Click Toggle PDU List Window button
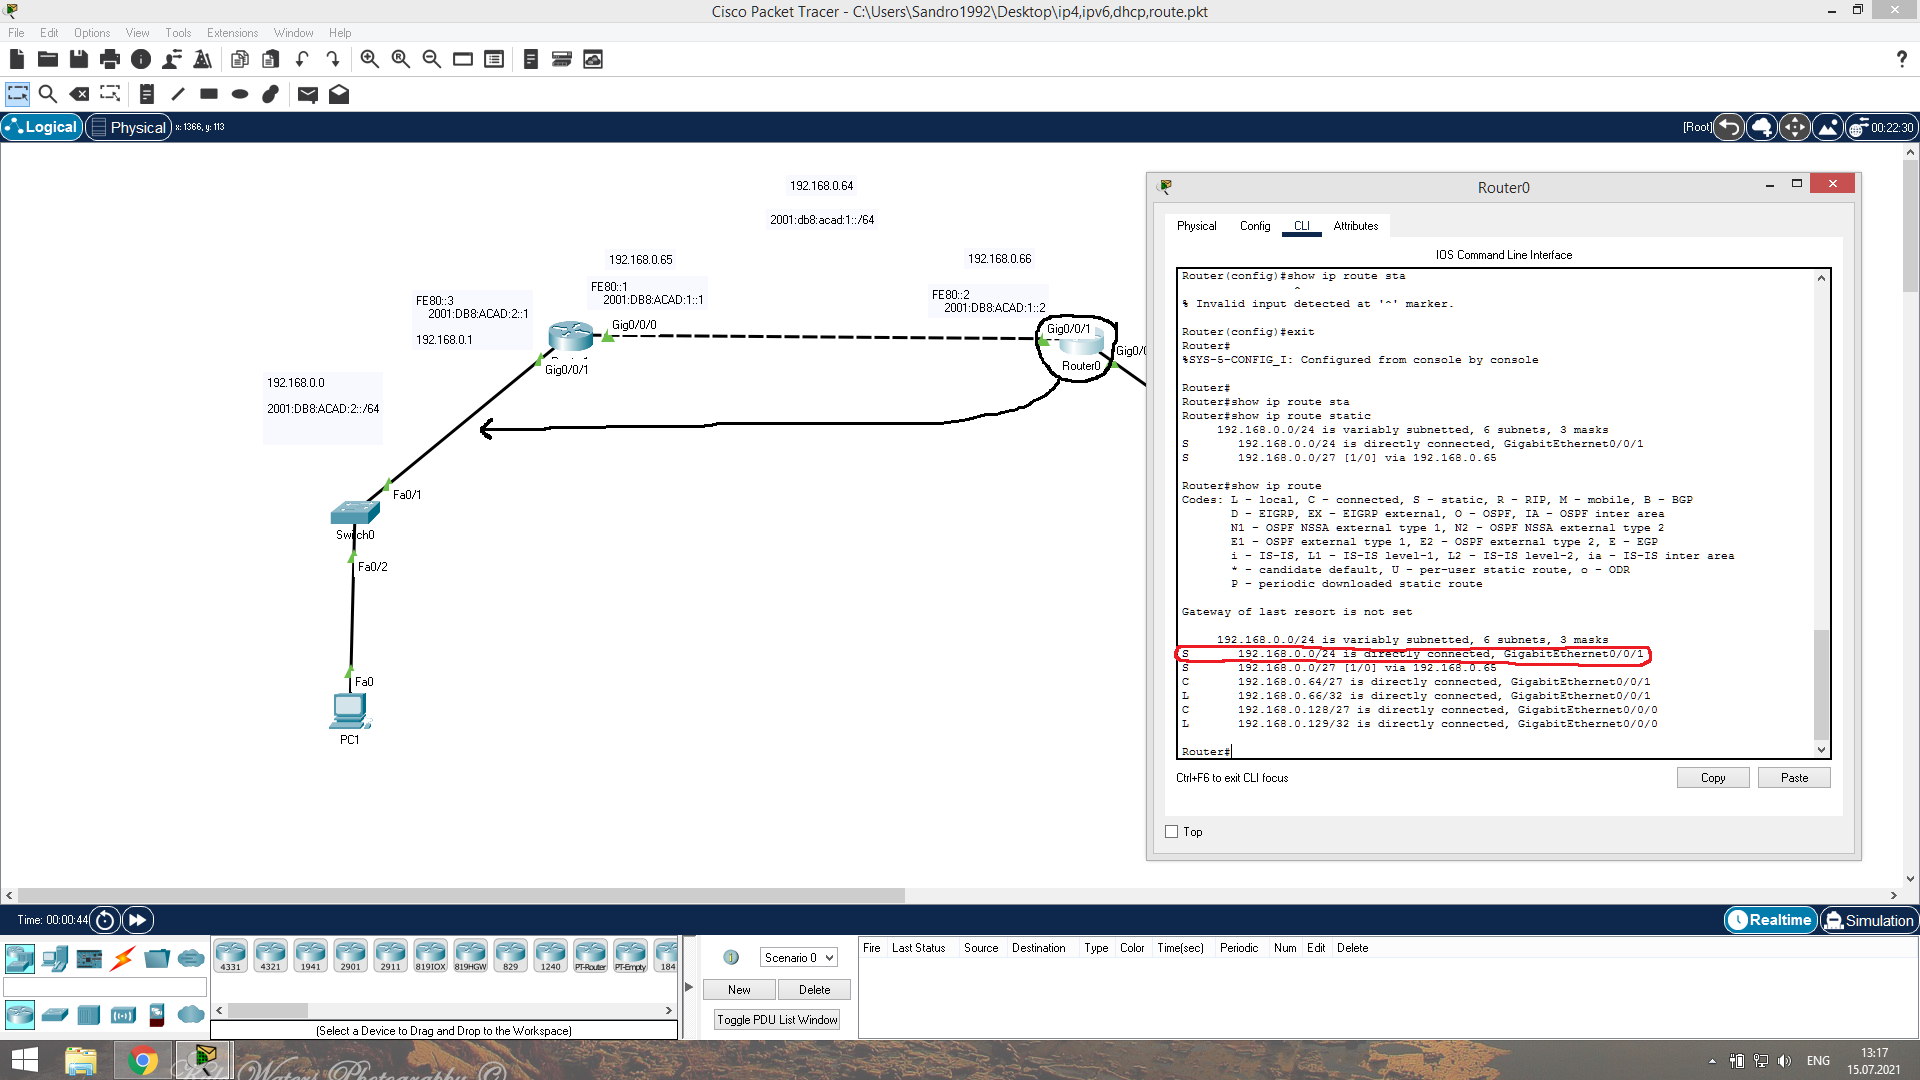 [777, 1020]
